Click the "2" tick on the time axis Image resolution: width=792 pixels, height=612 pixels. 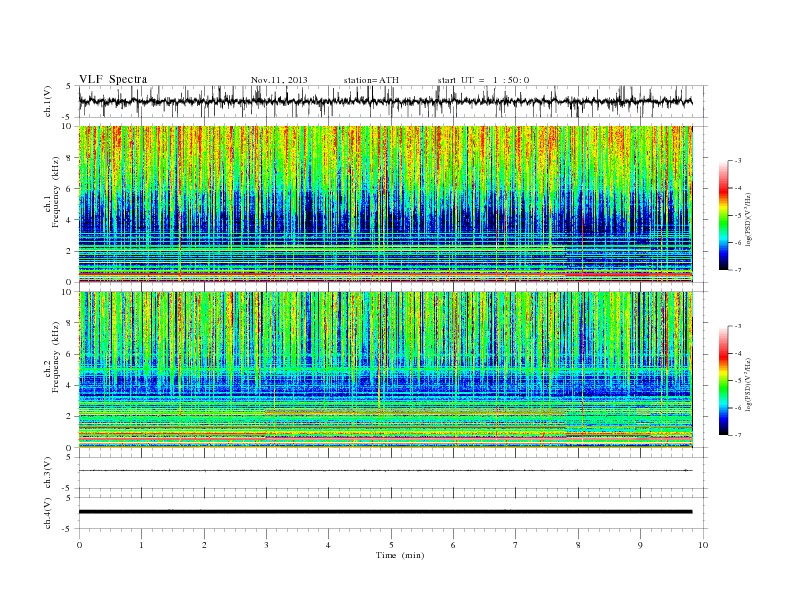pyautogui.click(x=204, y=545)
